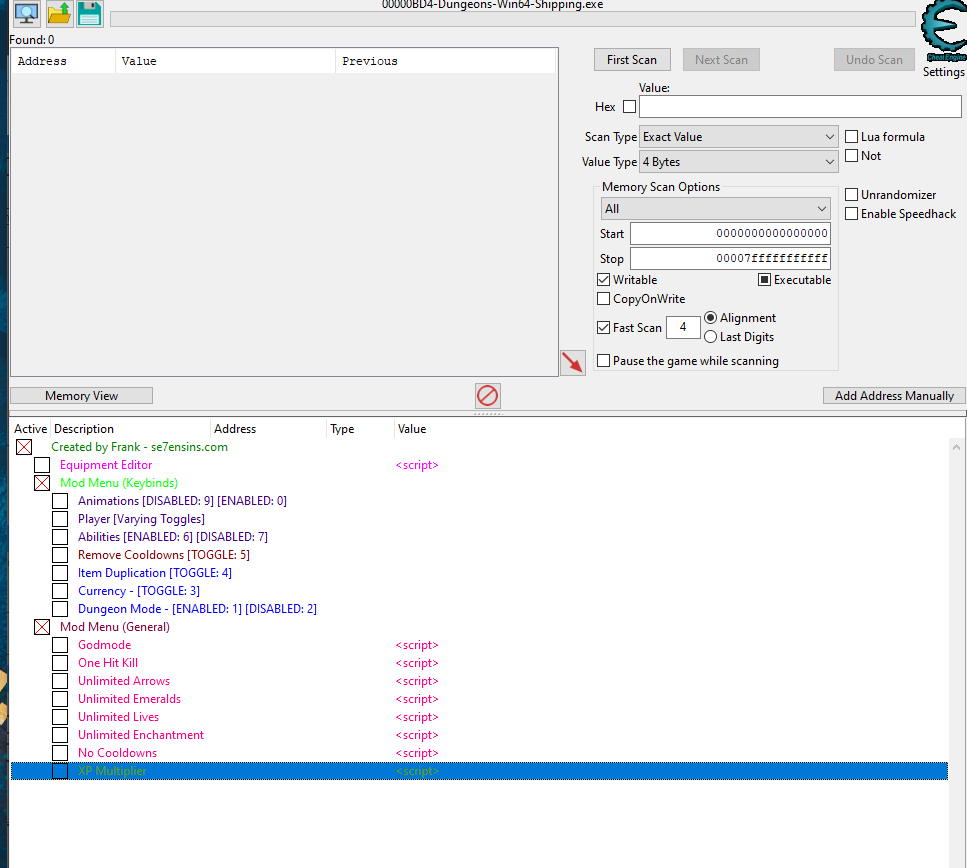Screen dimensions: 967x868
Task: Enable the Hex value checkbox
Action: (629, 106)
